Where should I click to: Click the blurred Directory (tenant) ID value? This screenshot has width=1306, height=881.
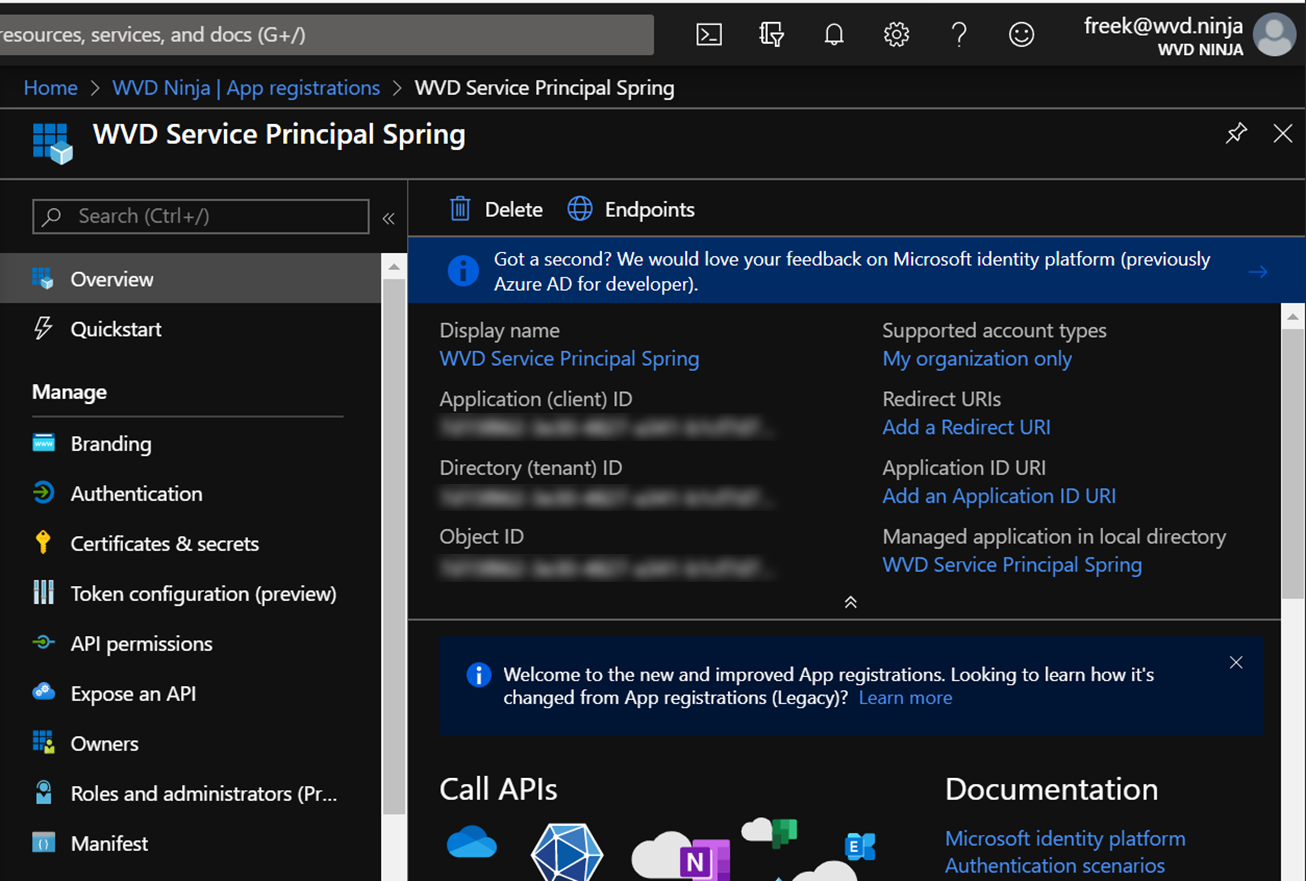[x=606, y=497]
